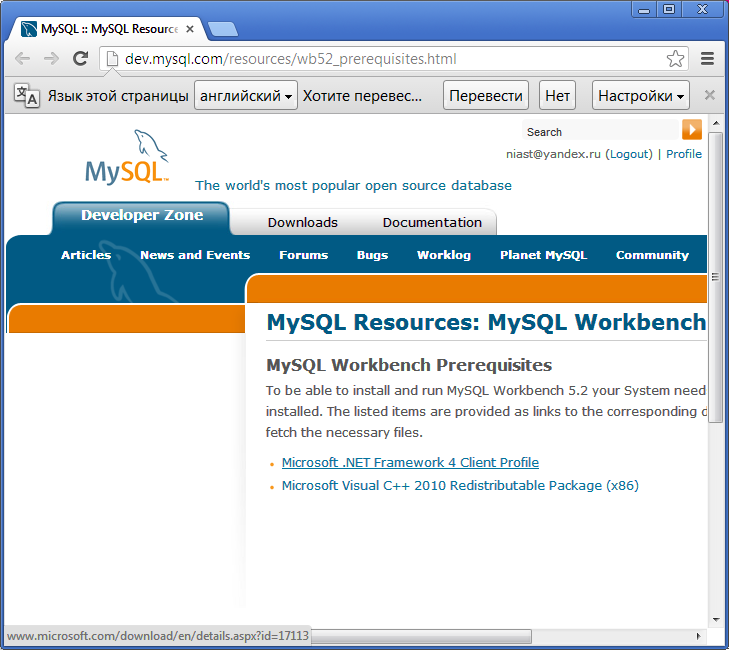Select the MySQL Resources browser tab

[x=108, y=29]
